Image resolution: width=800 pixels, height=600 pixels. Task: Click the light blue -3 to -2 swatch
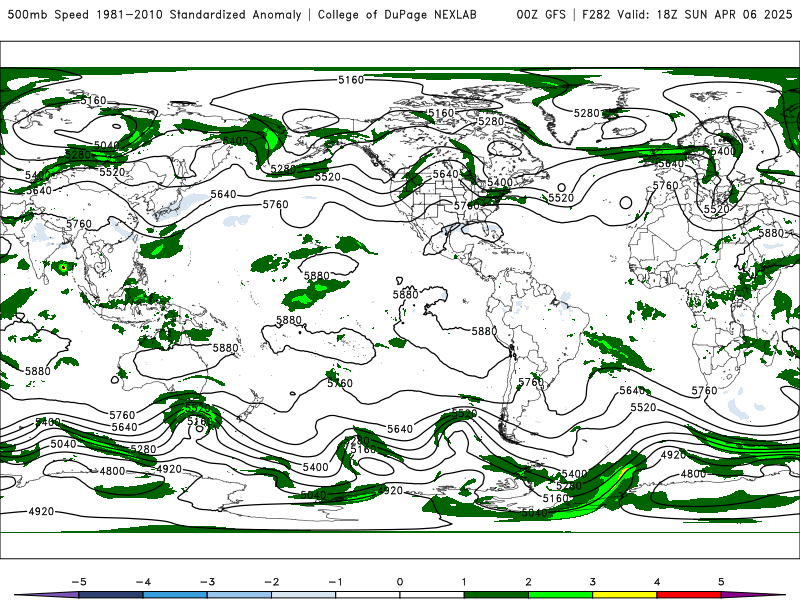click(239, 595)
